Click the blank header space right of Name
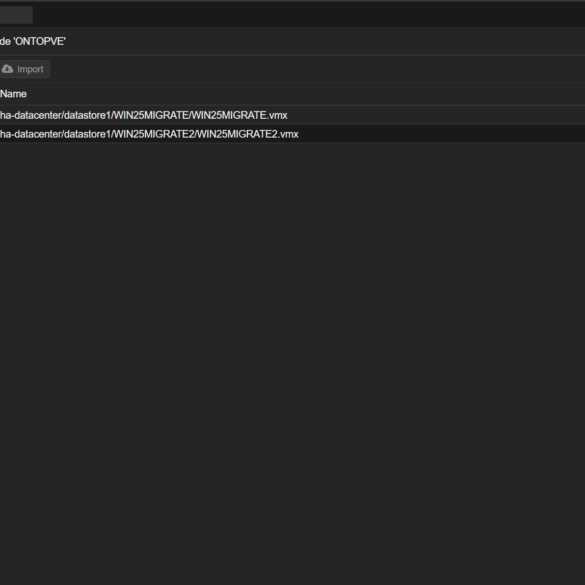This screenshot has width=585, height=585. 306,94
